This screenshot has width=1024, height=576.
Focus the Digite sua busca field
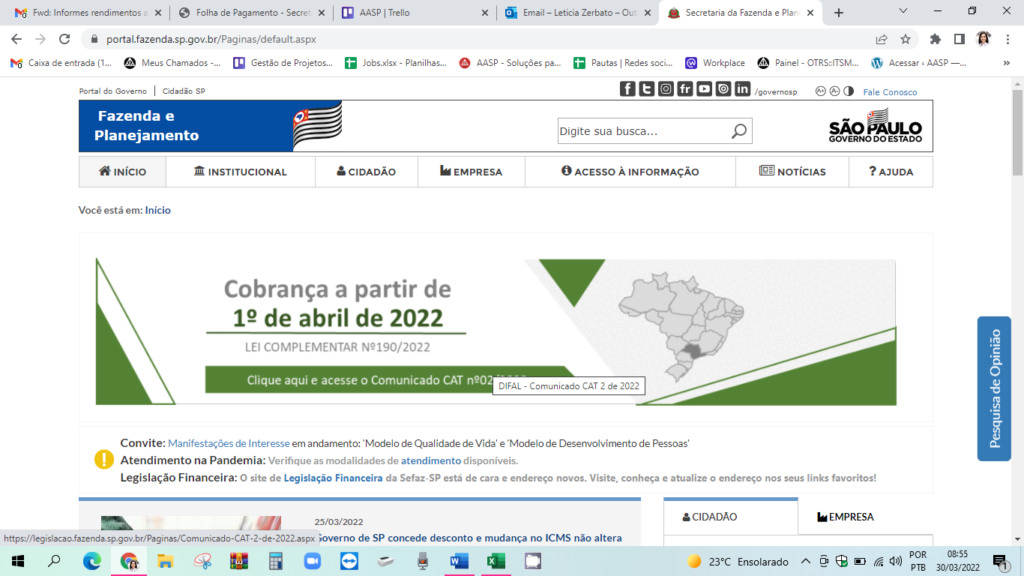tap(643, 131)
